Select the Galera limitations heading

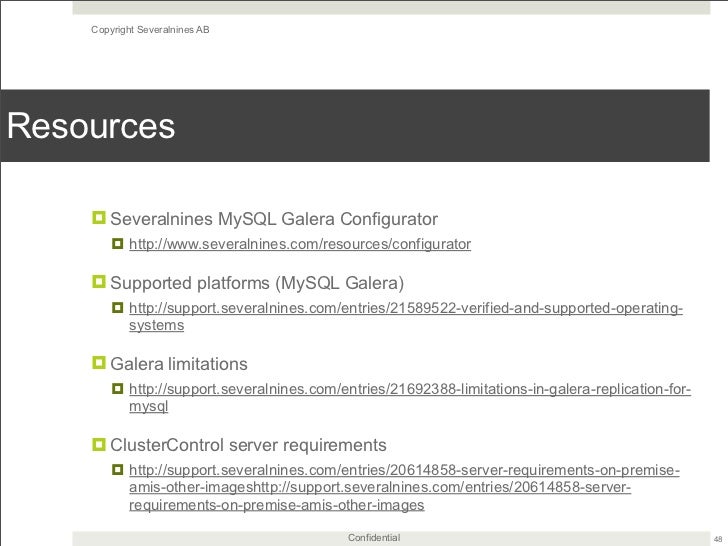click(x=179, y=364)
